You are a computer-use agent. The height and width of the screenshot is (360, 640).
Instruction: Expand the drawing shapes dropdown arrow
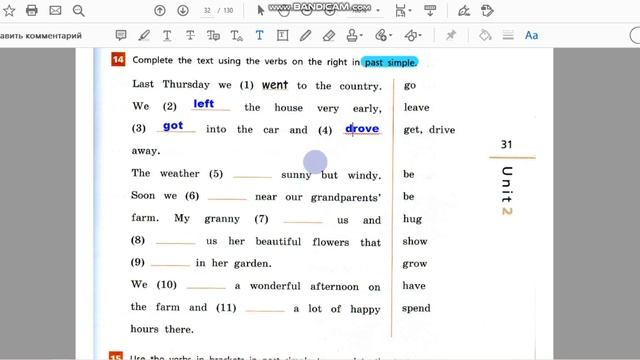(420, 36)
